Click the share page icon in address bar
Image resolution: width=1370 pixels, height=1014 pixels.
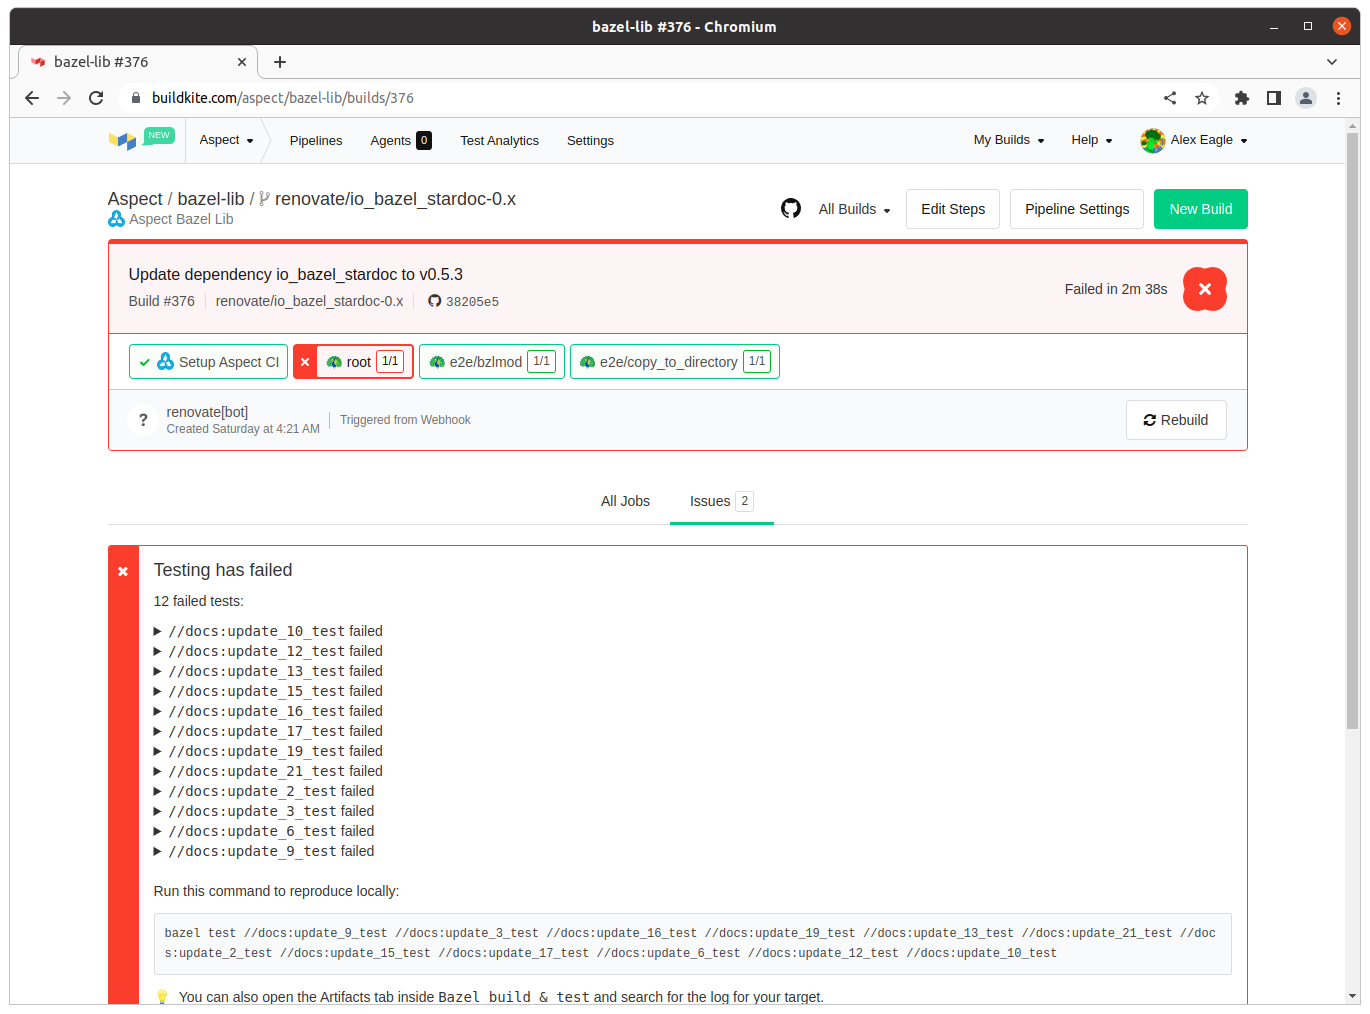[x=1170, y=98]
